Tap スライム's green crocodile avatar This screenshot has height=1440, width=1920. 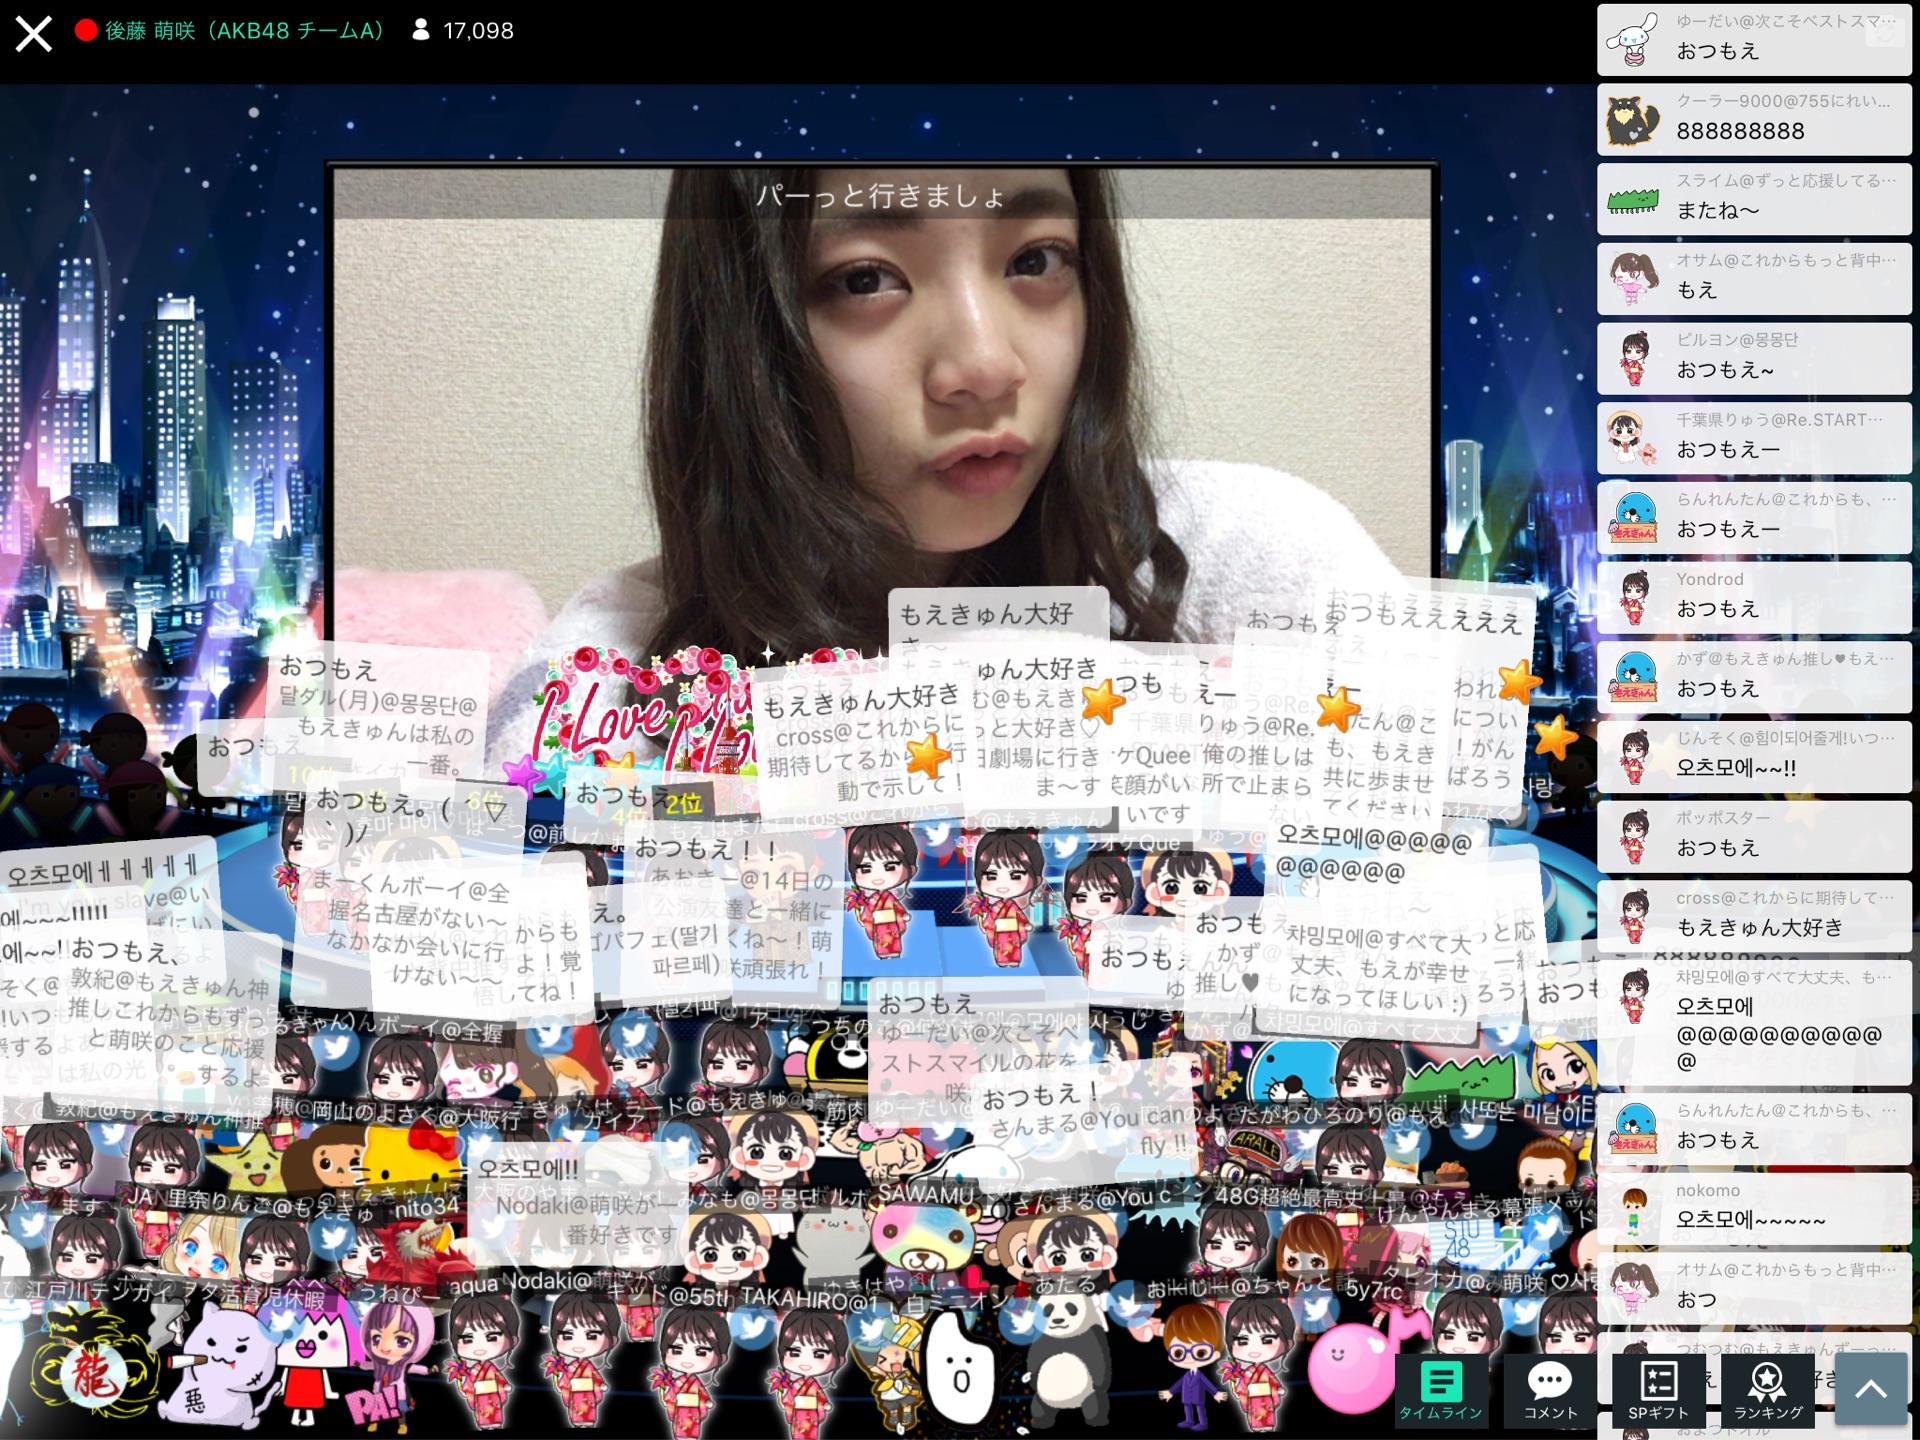(1634, 200)
